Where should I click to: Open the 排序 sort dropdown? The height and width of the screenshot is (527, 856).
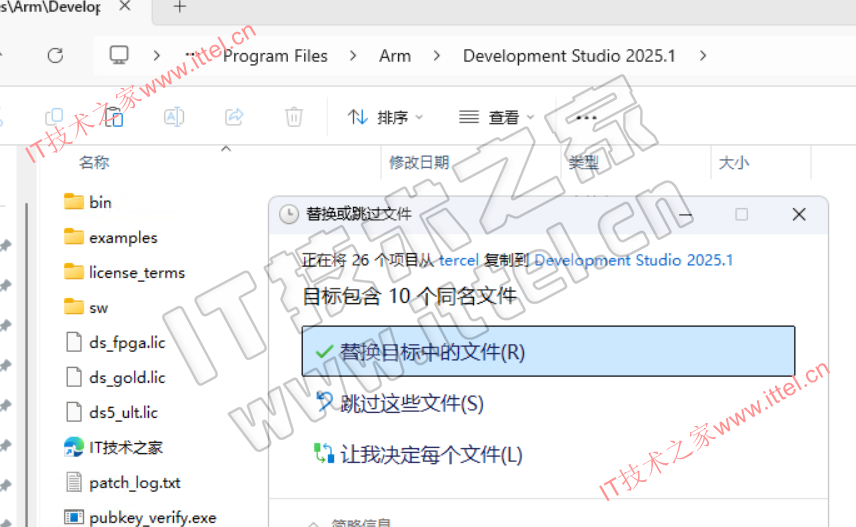point(385,118)
